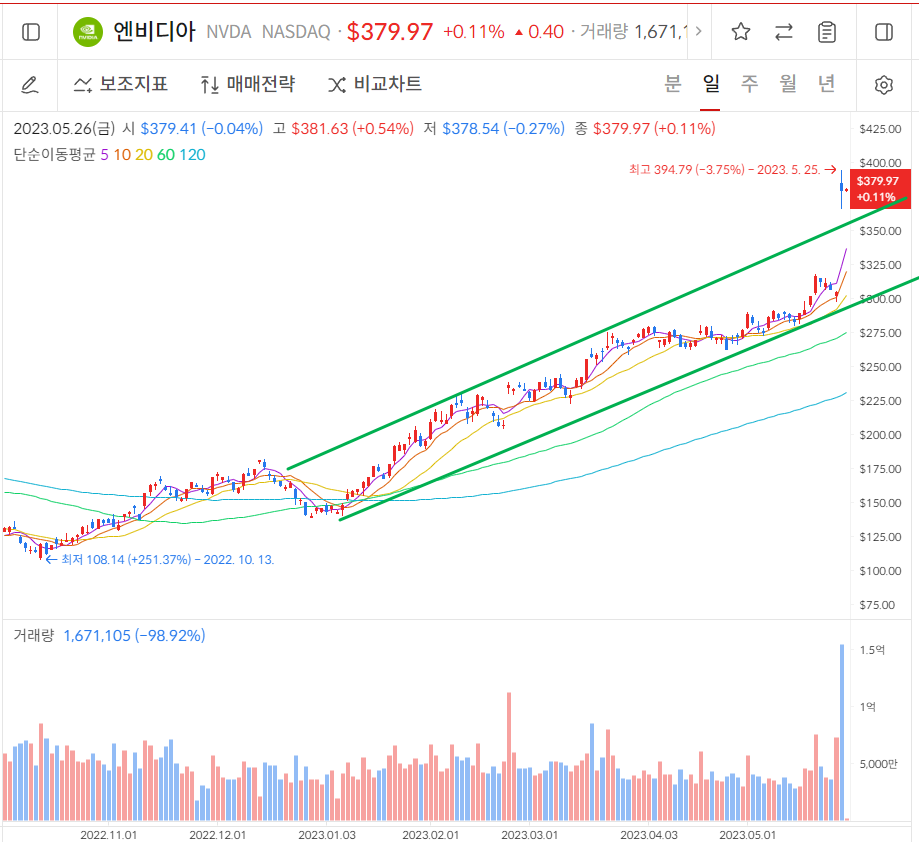Toggle the right sidebar panel icon
The image size is (919, 842).
(884, 32)
